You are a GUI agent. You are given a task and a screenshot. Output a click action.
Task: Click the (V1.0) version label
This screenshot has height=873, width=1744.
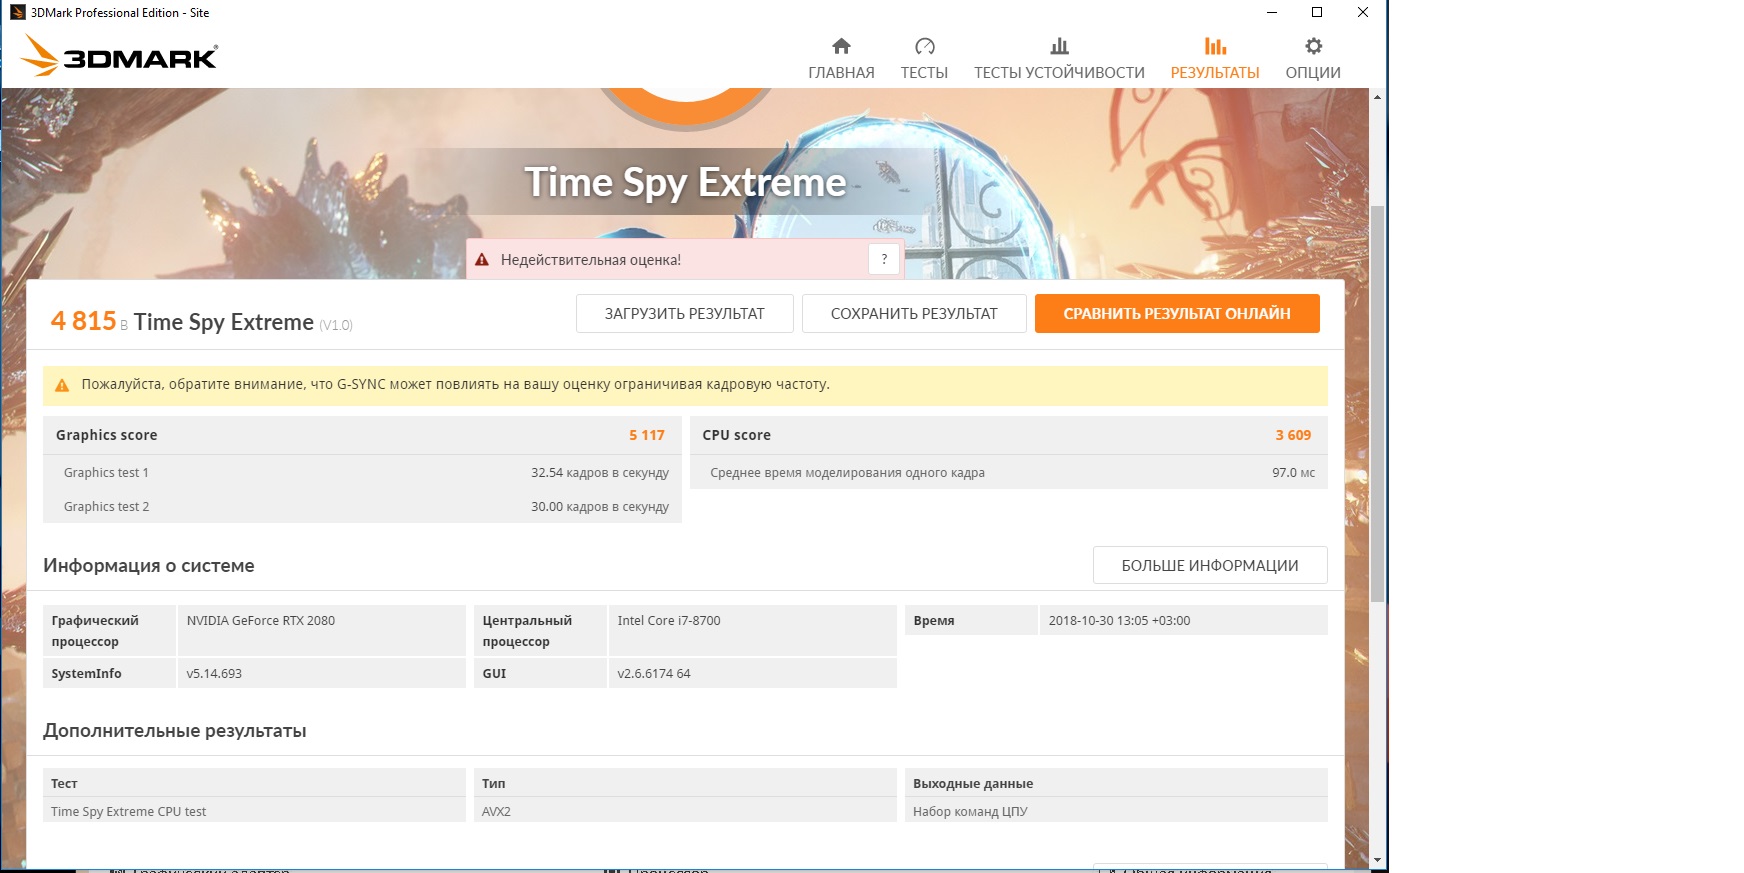tap(336, 325)
